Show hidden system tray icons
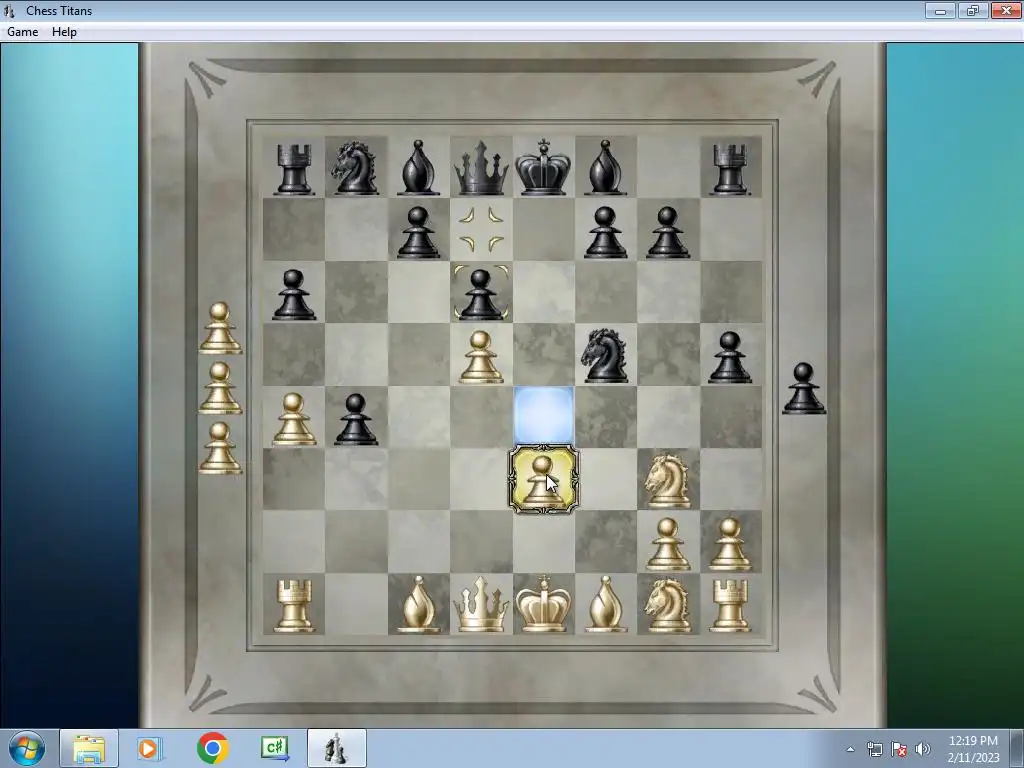 coord(850,750)
